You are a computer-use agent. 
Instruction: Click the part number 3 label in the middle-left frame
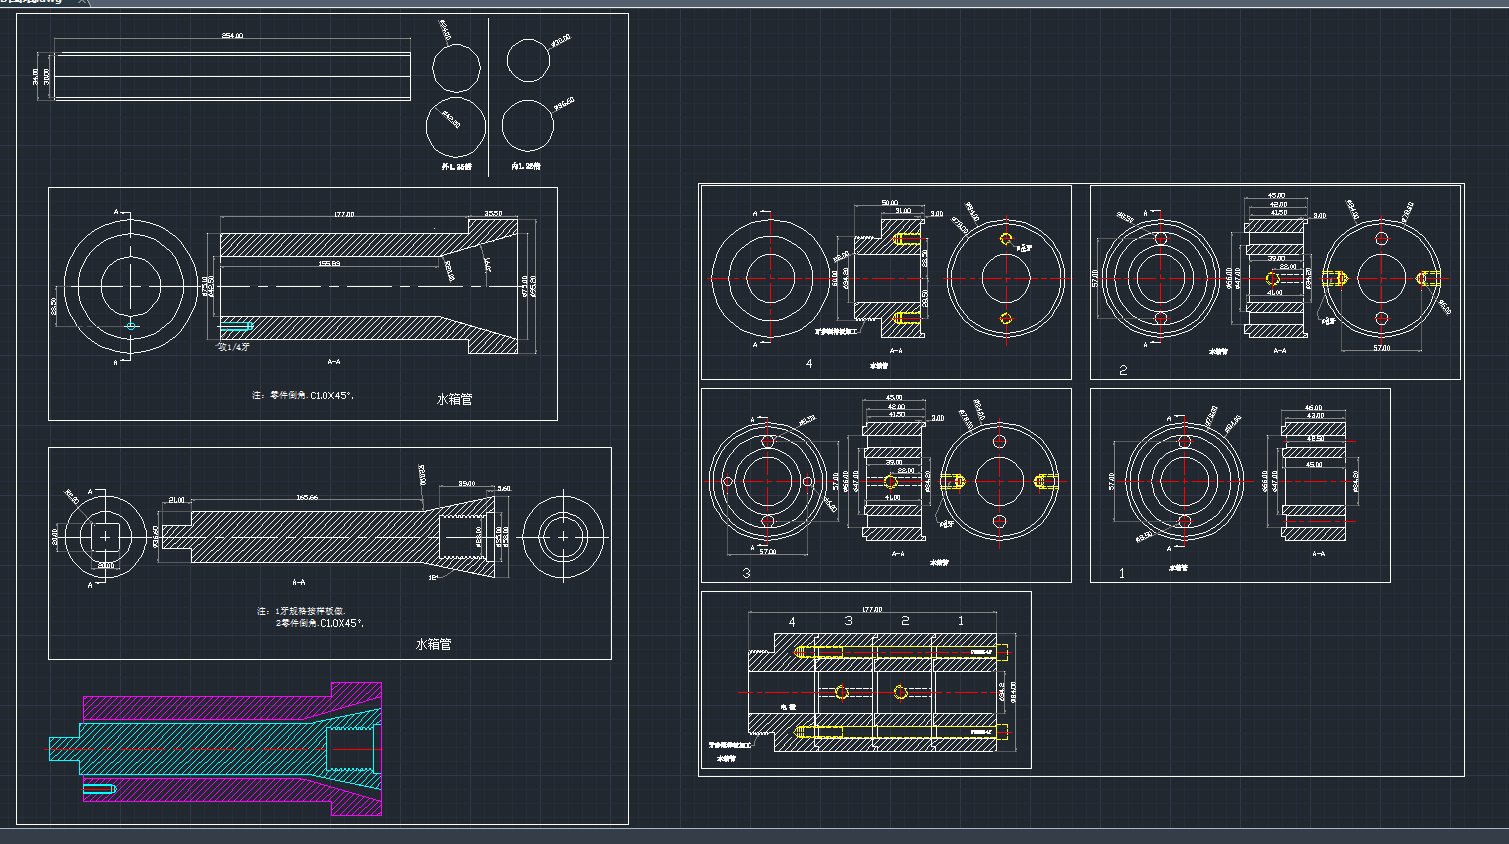click(746, 573)
